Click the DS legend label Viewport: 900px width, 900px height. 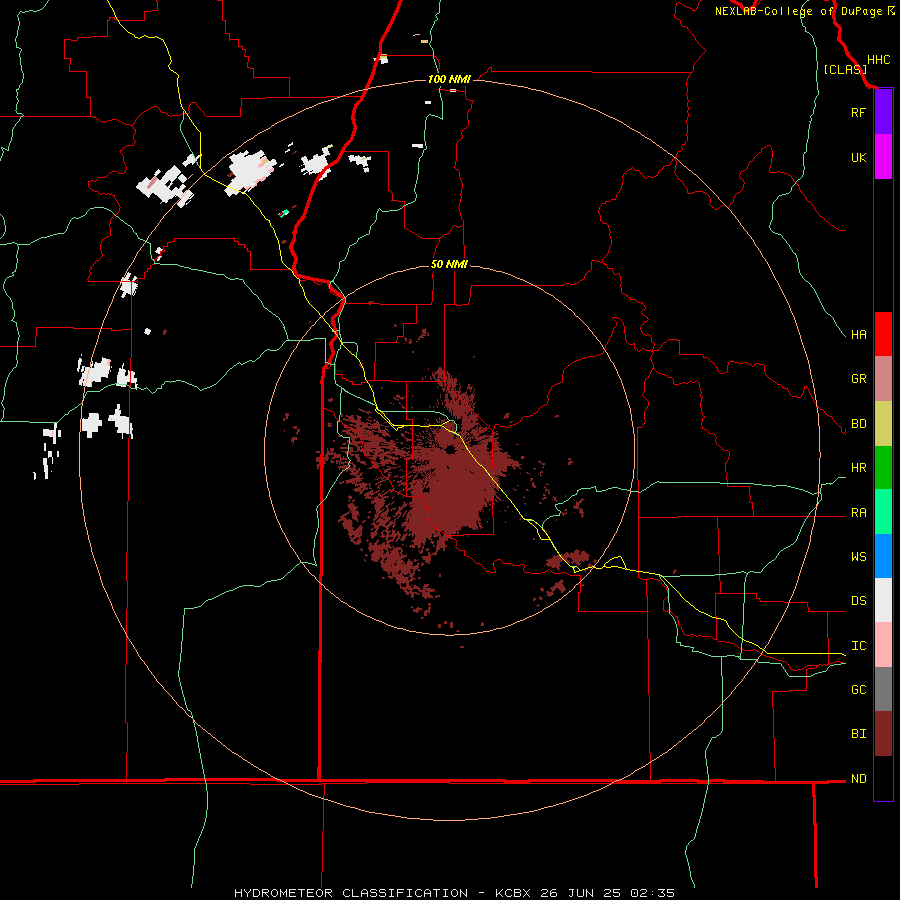click(x=858, y=600)
